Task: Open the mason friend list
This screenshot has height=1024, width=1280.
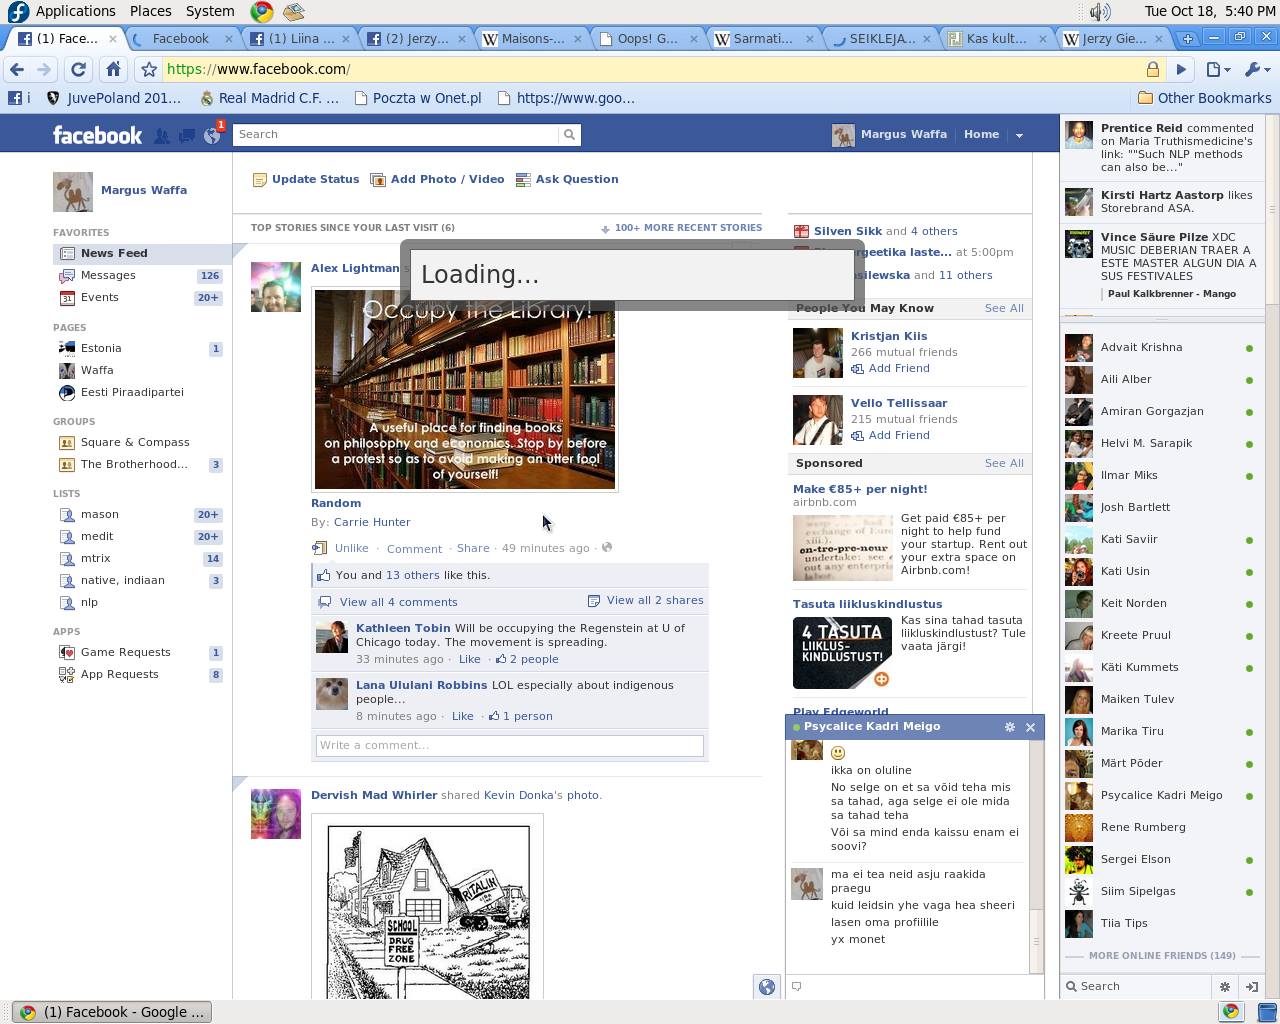Action: (100, 514)
